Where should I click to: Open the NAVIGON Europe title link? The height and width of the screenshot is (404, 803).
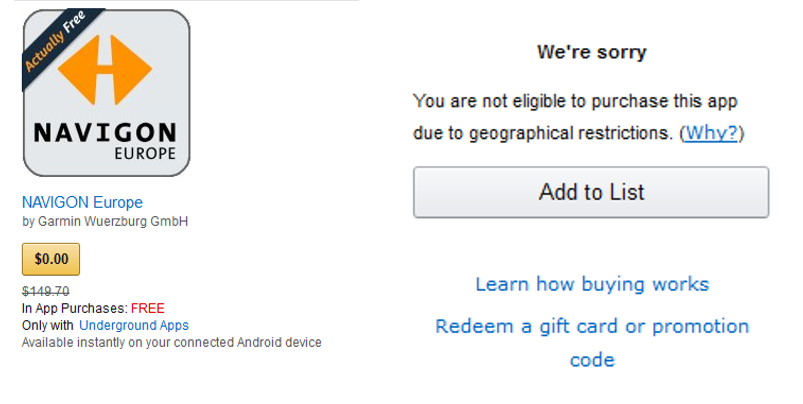(x=82, y=202)
